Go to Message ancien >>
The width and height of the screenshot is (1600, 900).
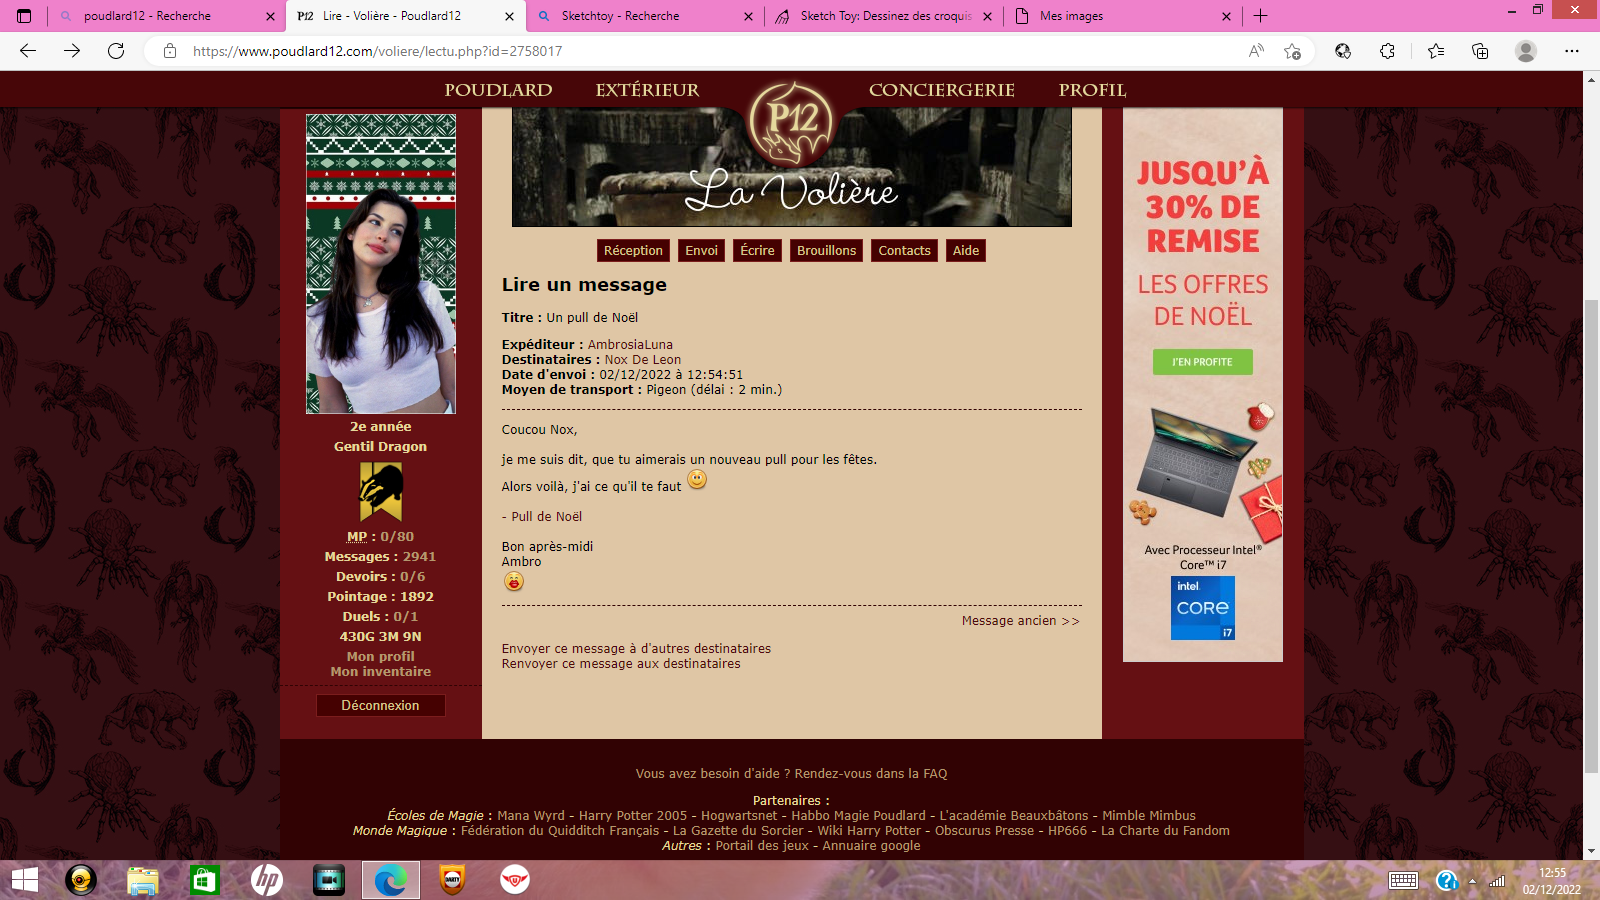tap(1020, 621)
